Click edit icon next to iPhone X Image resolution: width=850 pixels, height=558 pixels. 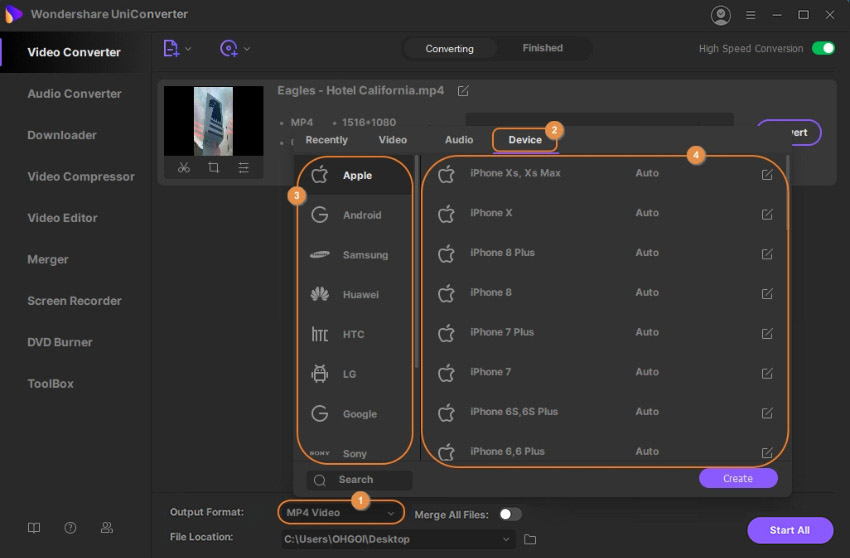pyautogui.click(x=767, y=213)
